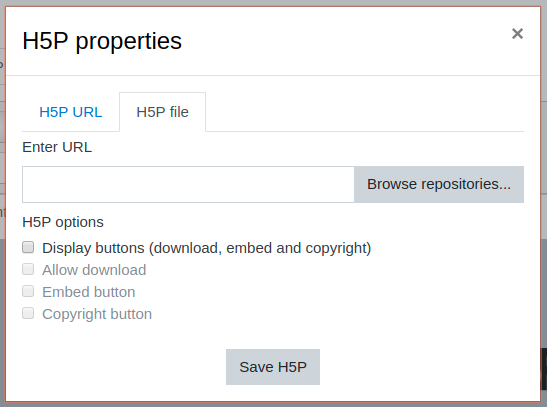Toggle the Copyright button checkbox
The width and height of the screenshot is (547, 407).
(28, 313)
